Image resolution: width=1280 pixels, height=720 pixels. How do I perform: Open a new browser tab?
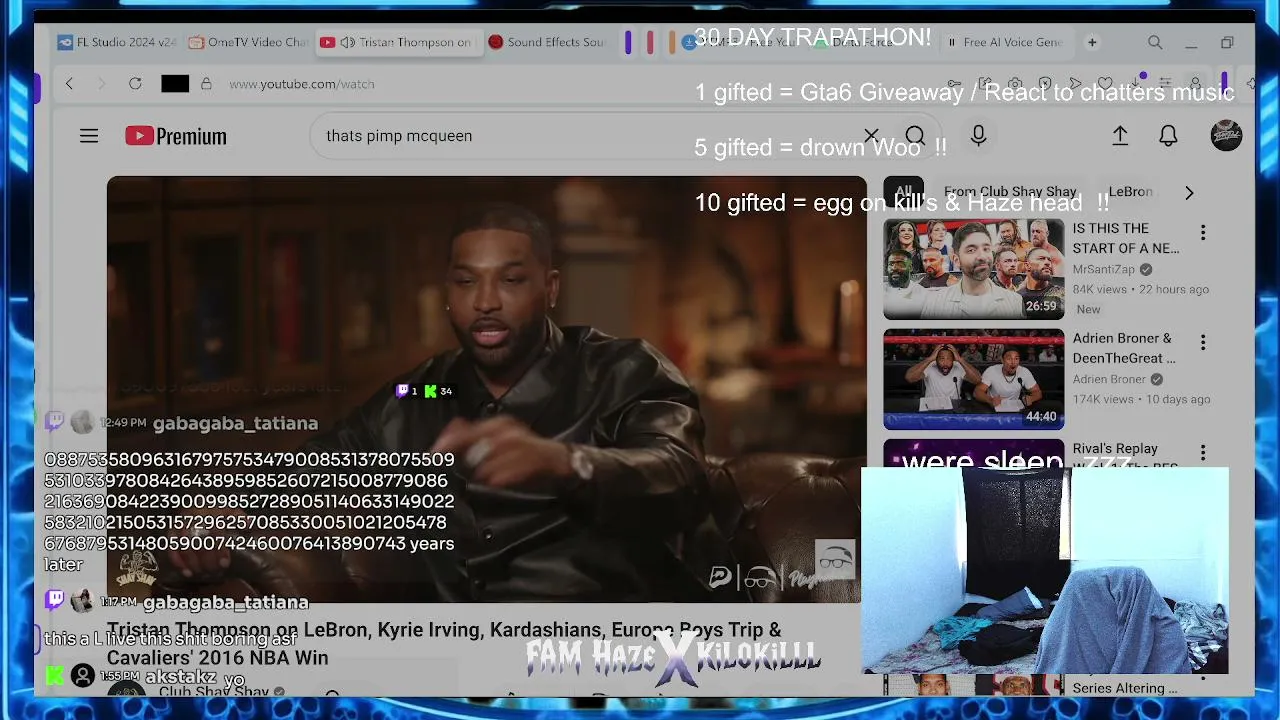tap(1092, 42)
